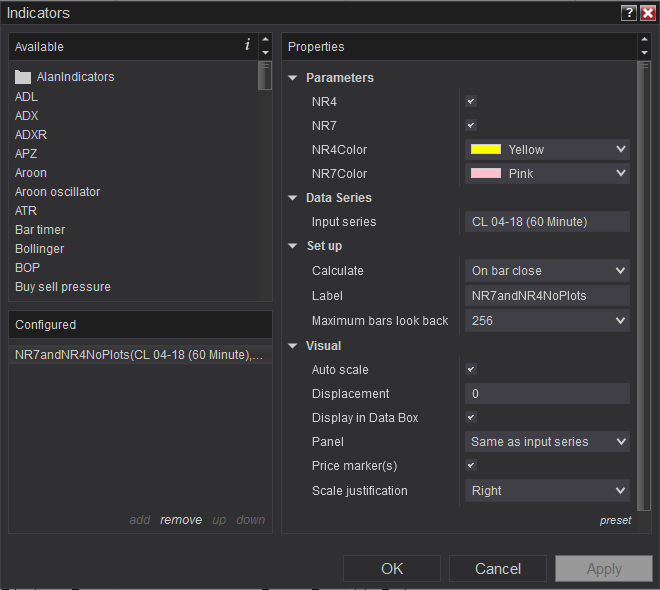
Task: Click the help question mark icon
Action: click(628, 13)
